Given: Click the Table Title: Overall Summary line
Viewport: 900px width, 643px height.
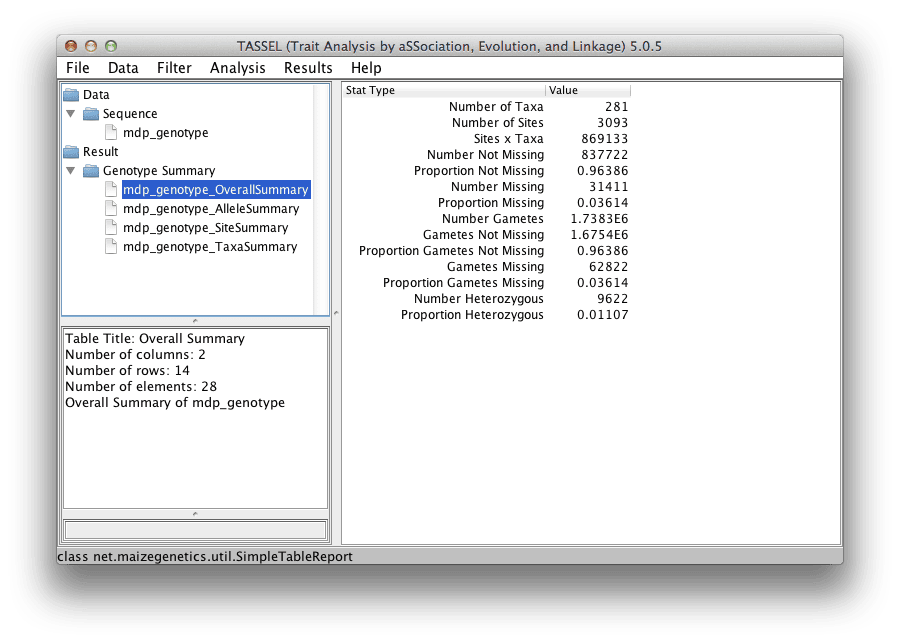Looking at the screenshot, I should pyautogui.click(x=155, y=339).
